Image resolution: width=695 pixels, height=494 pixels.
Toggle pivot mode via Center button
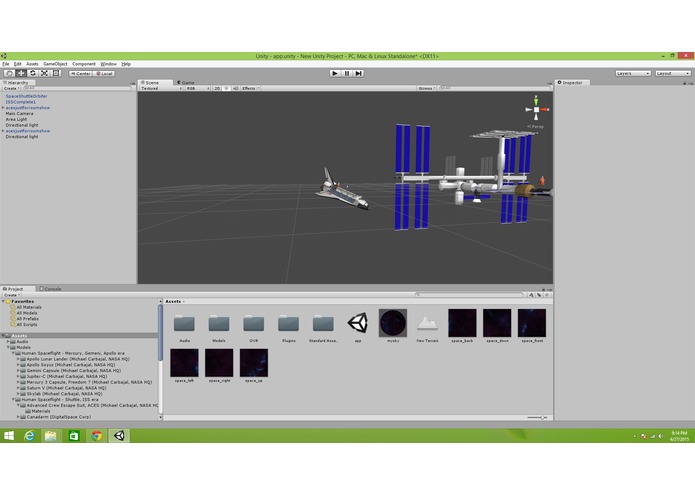(80, 74)
